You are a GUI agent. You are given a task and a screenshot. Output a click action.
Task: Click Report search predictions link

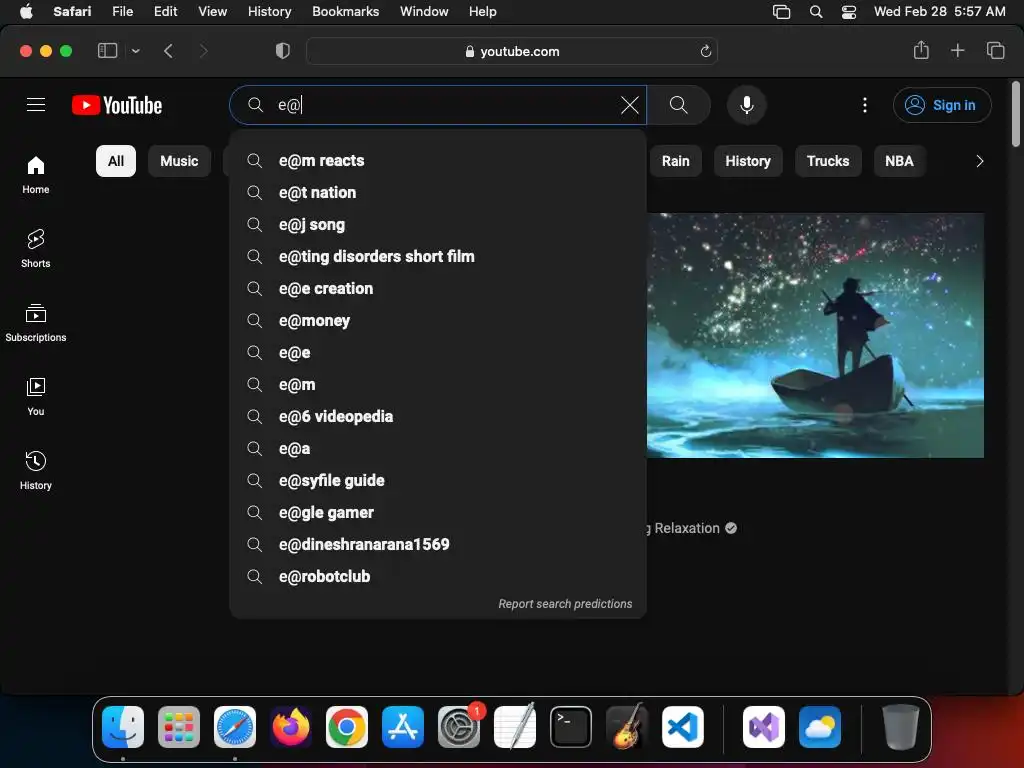point(565,604)
